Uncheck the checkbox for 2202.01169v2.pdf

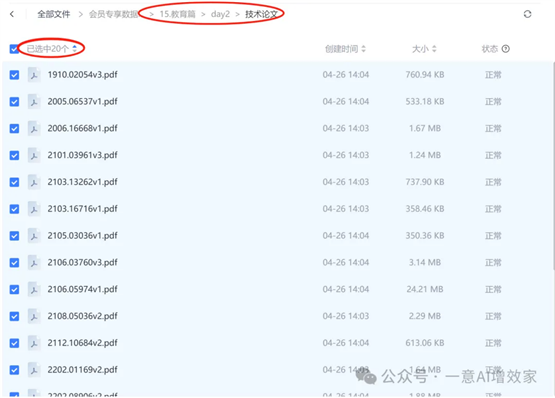click(14, 370)
